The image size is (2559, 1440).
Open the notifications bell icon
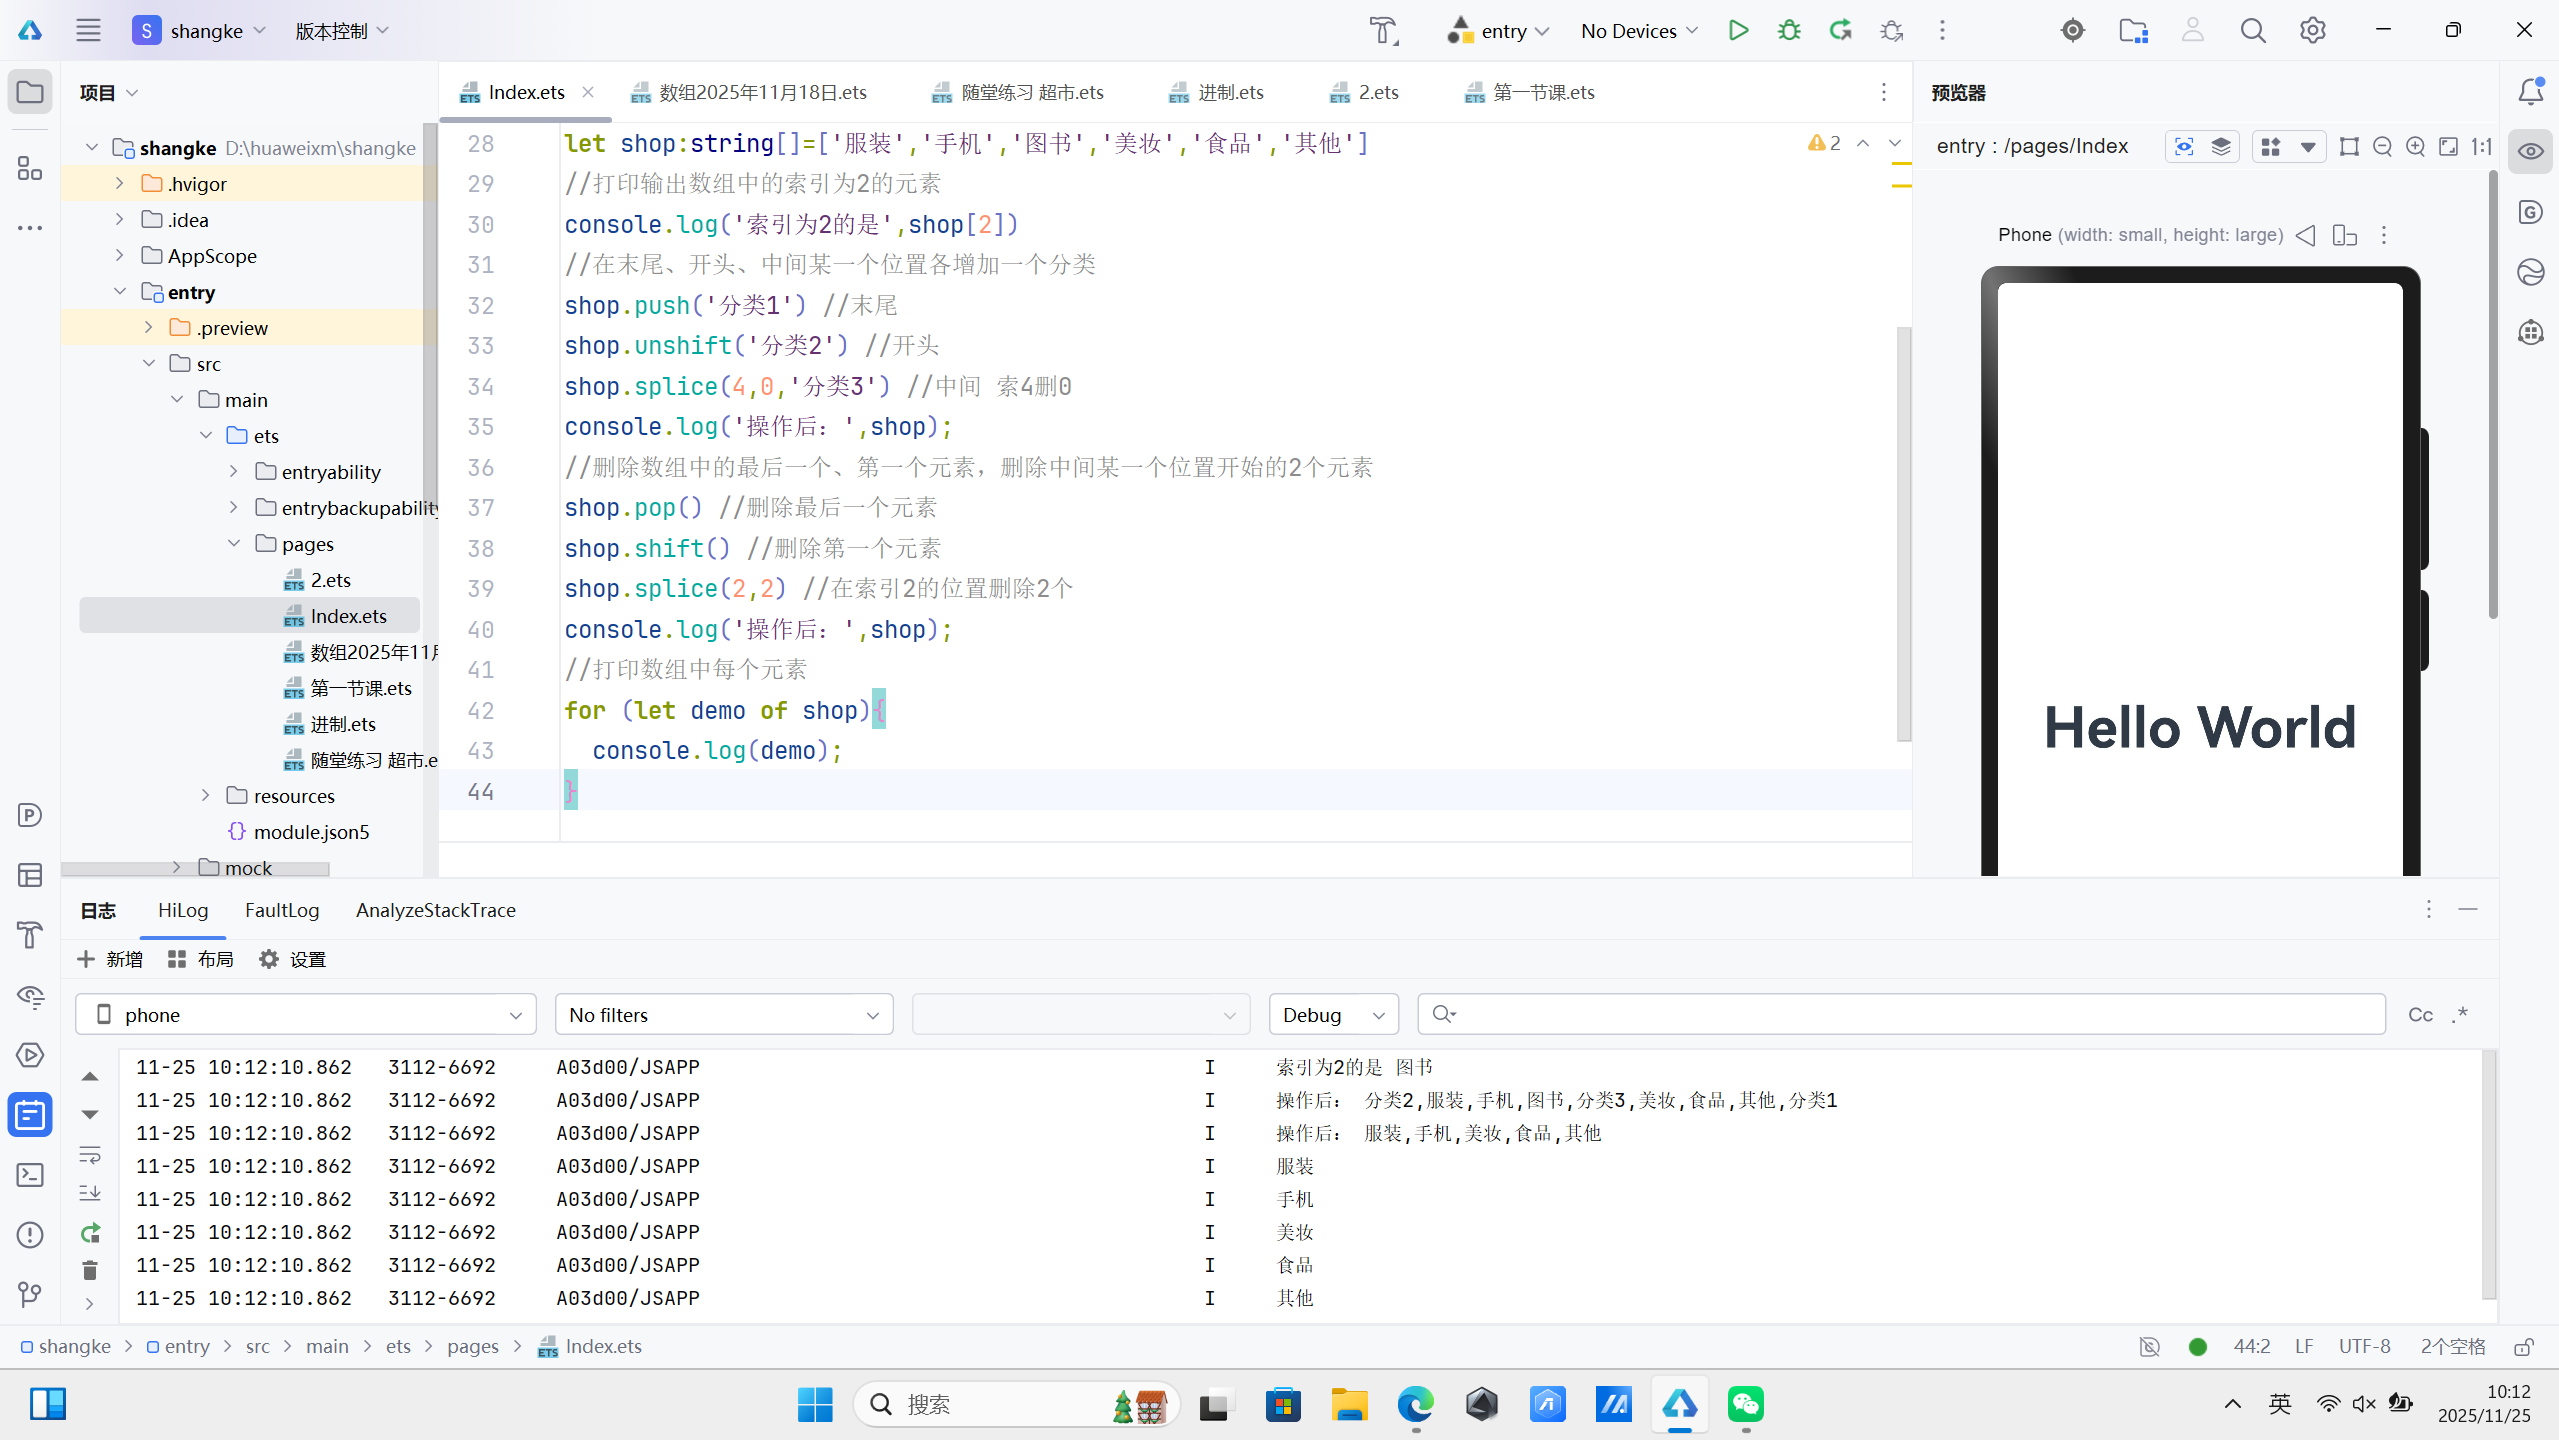(2530, 92)
